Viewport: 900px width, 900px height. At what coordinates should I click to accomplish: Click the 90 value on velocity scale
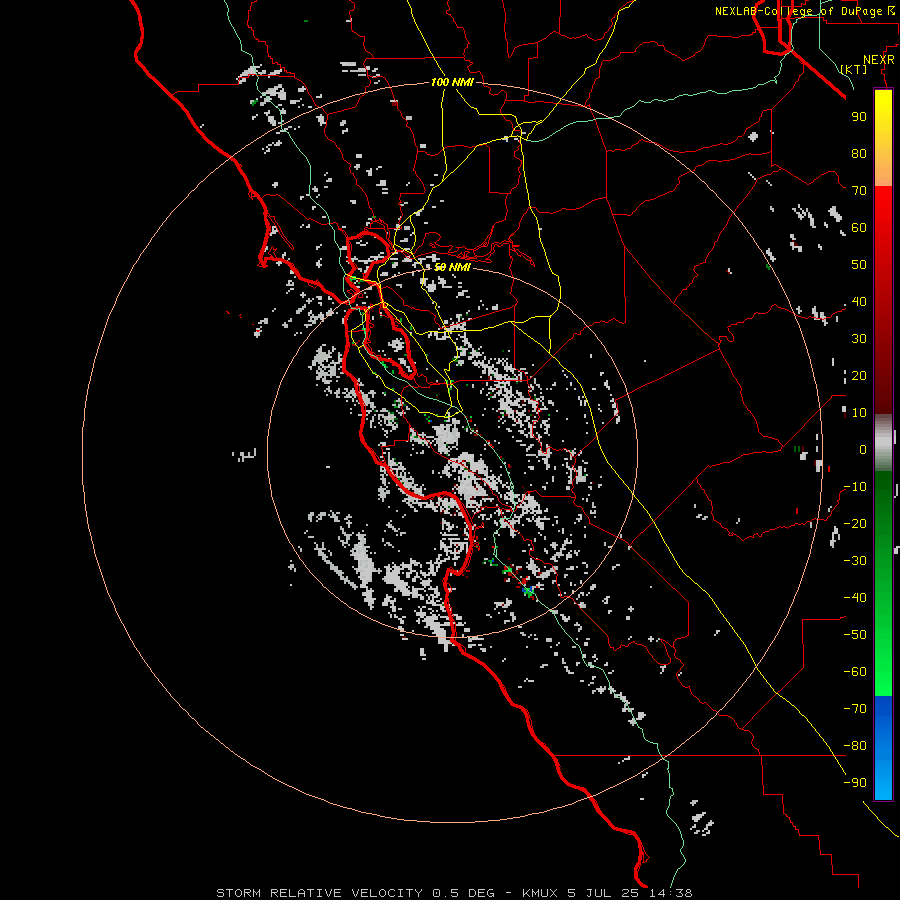859,117
